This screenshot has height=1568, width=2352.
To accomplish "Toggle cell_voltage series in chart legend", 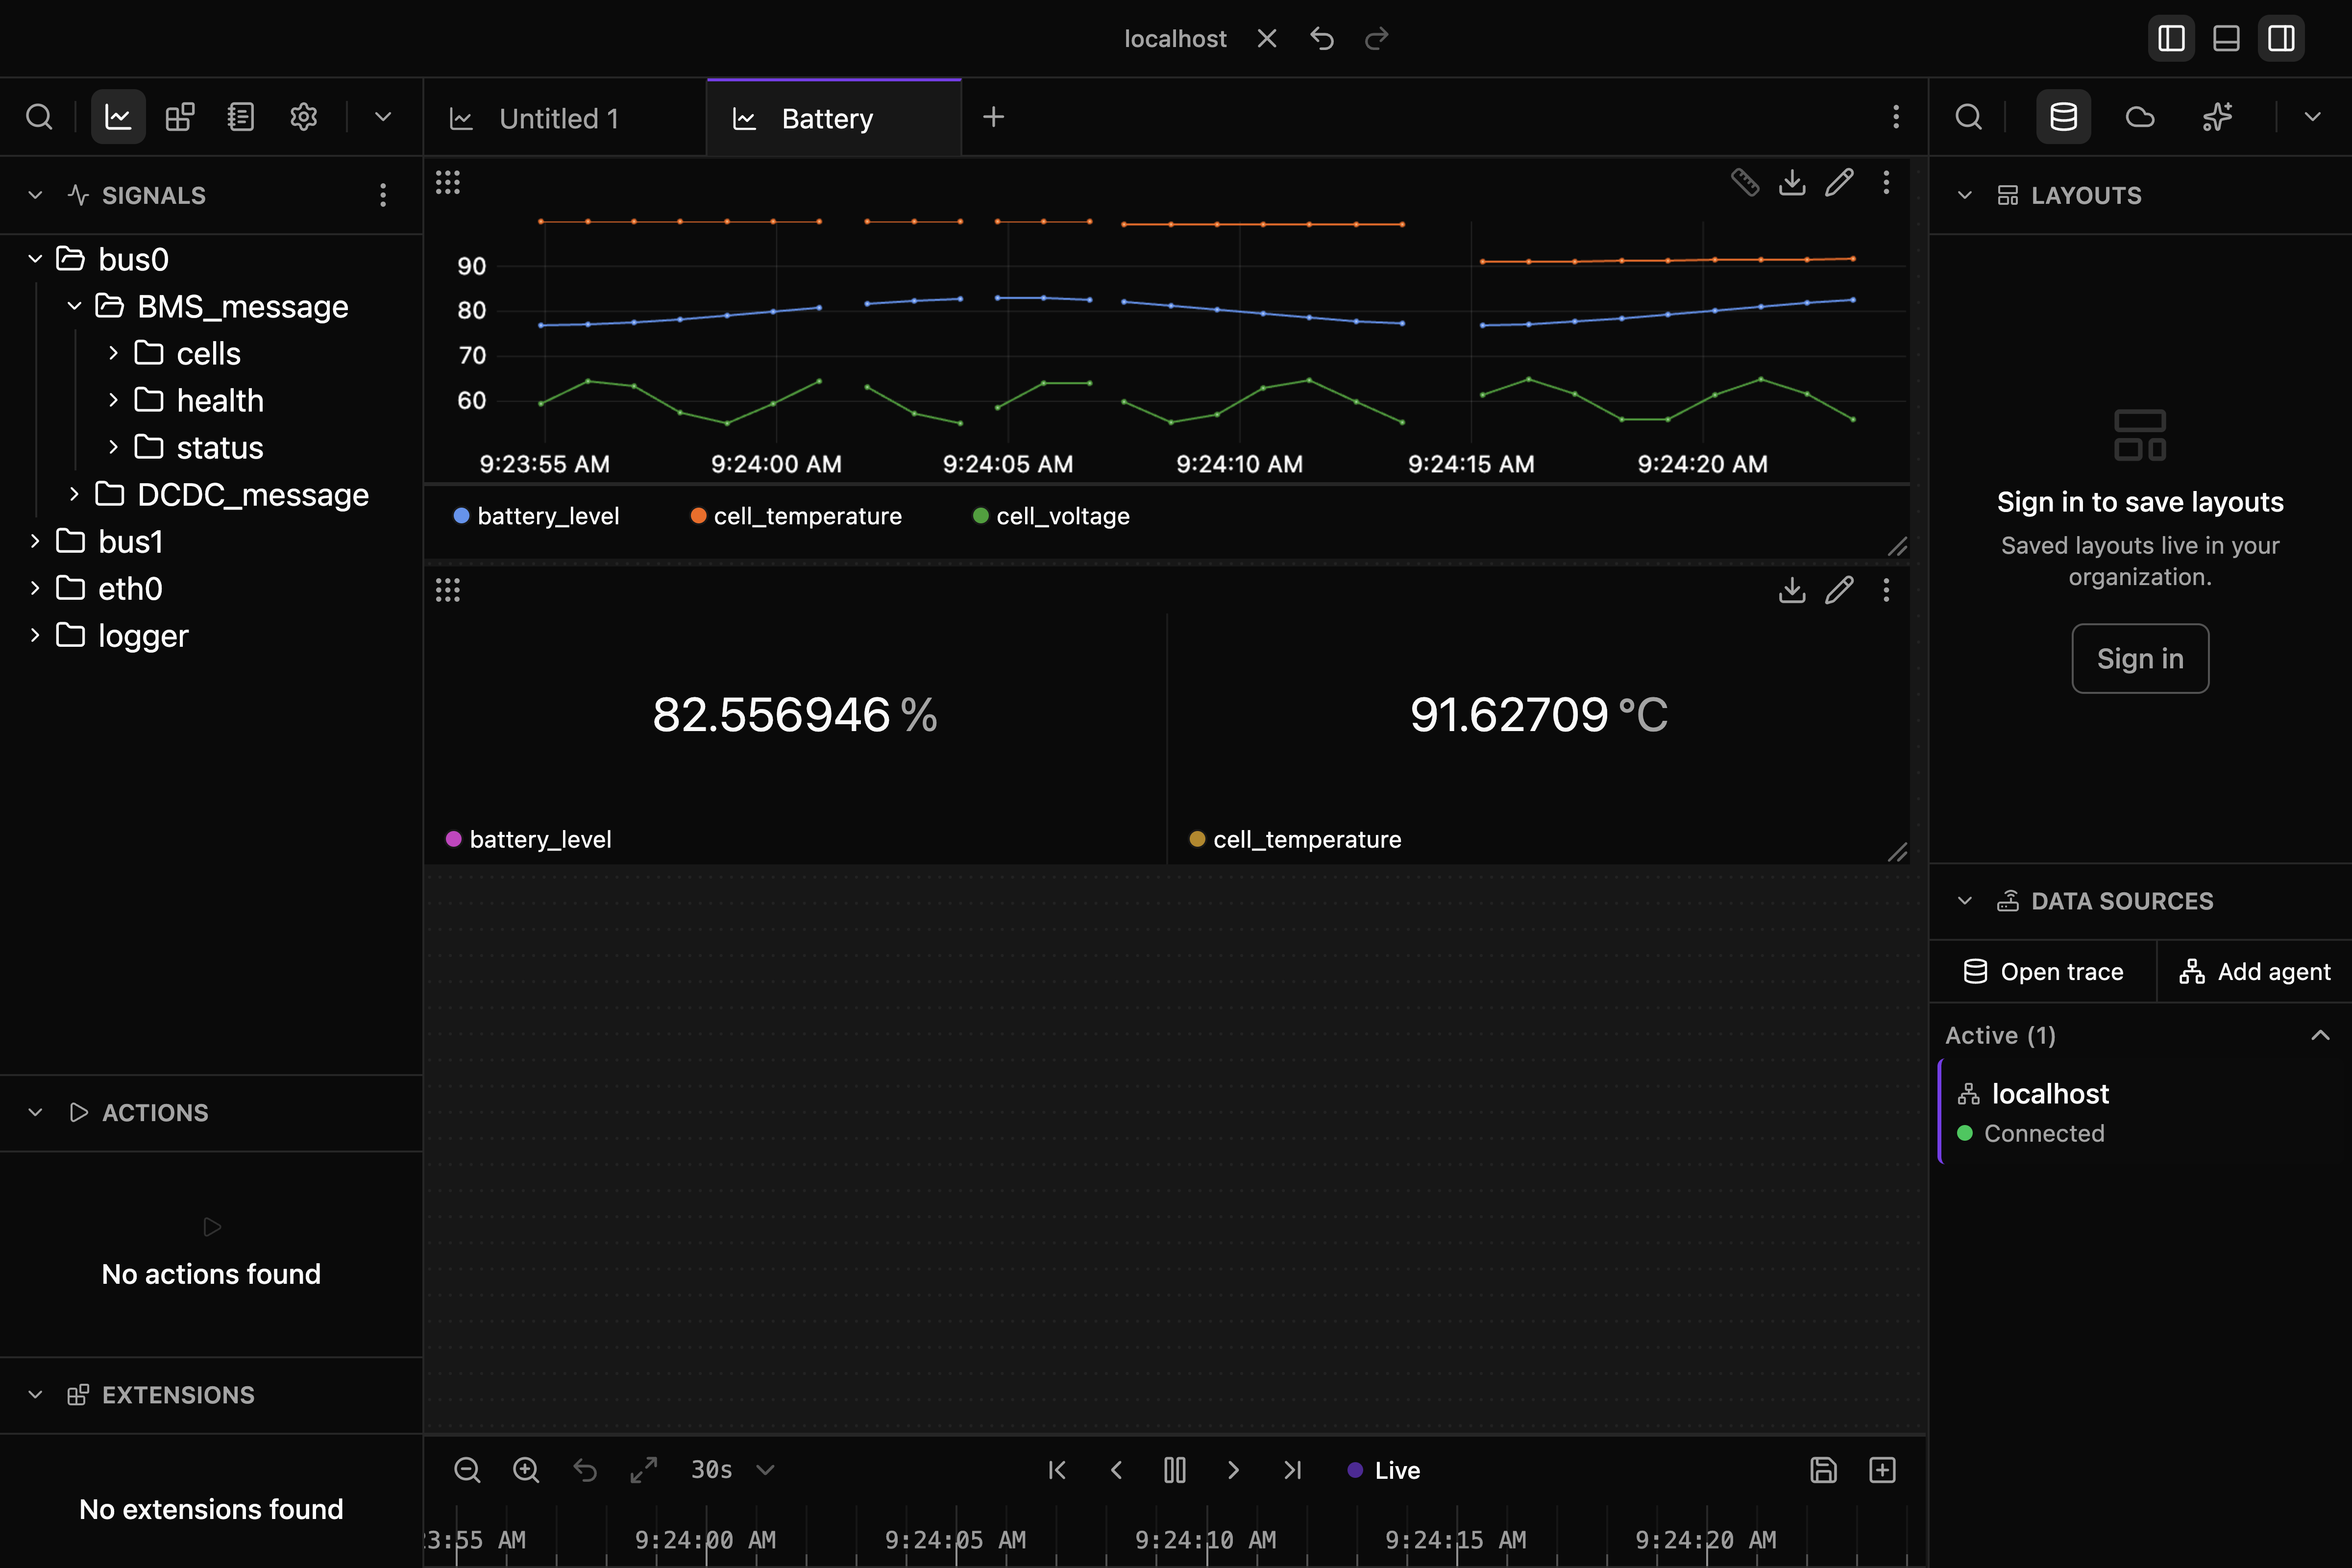I will [x=1051, y=516].
